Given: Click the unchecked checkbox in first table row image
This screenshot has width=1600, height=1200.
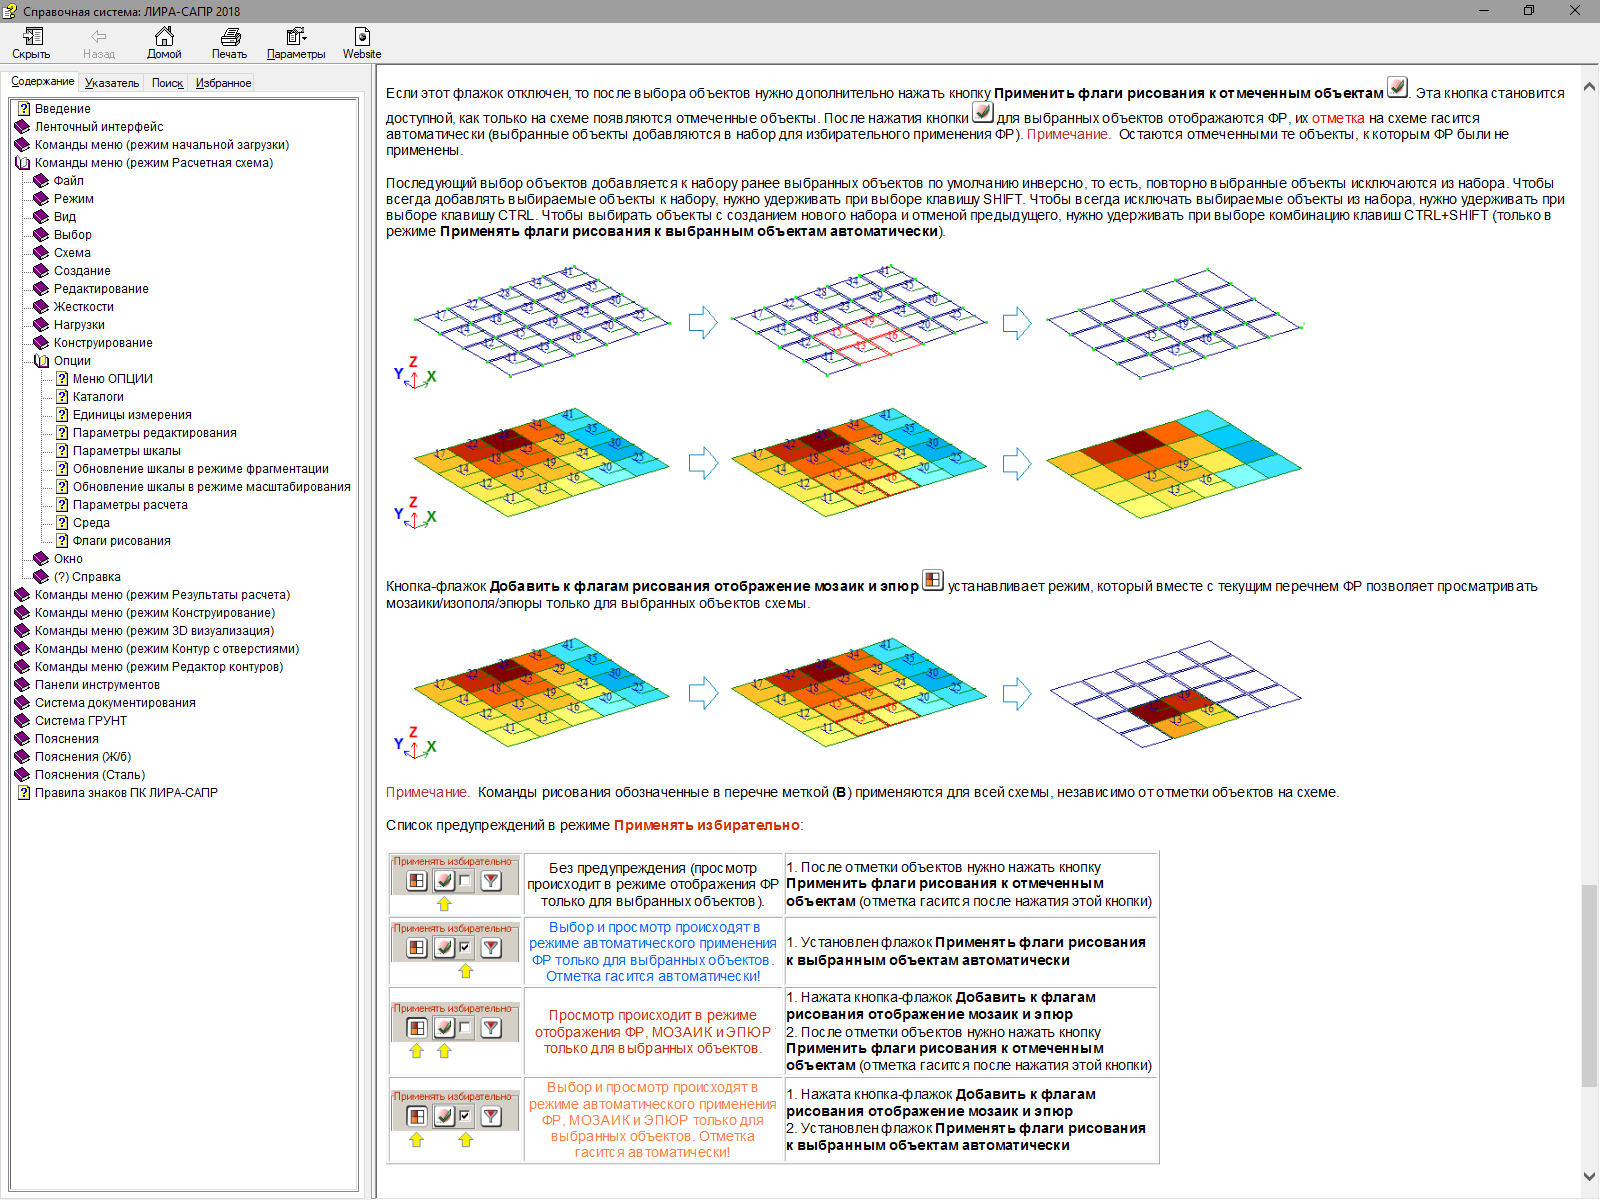Looking at the screenshot, I should tap(465, 881).
